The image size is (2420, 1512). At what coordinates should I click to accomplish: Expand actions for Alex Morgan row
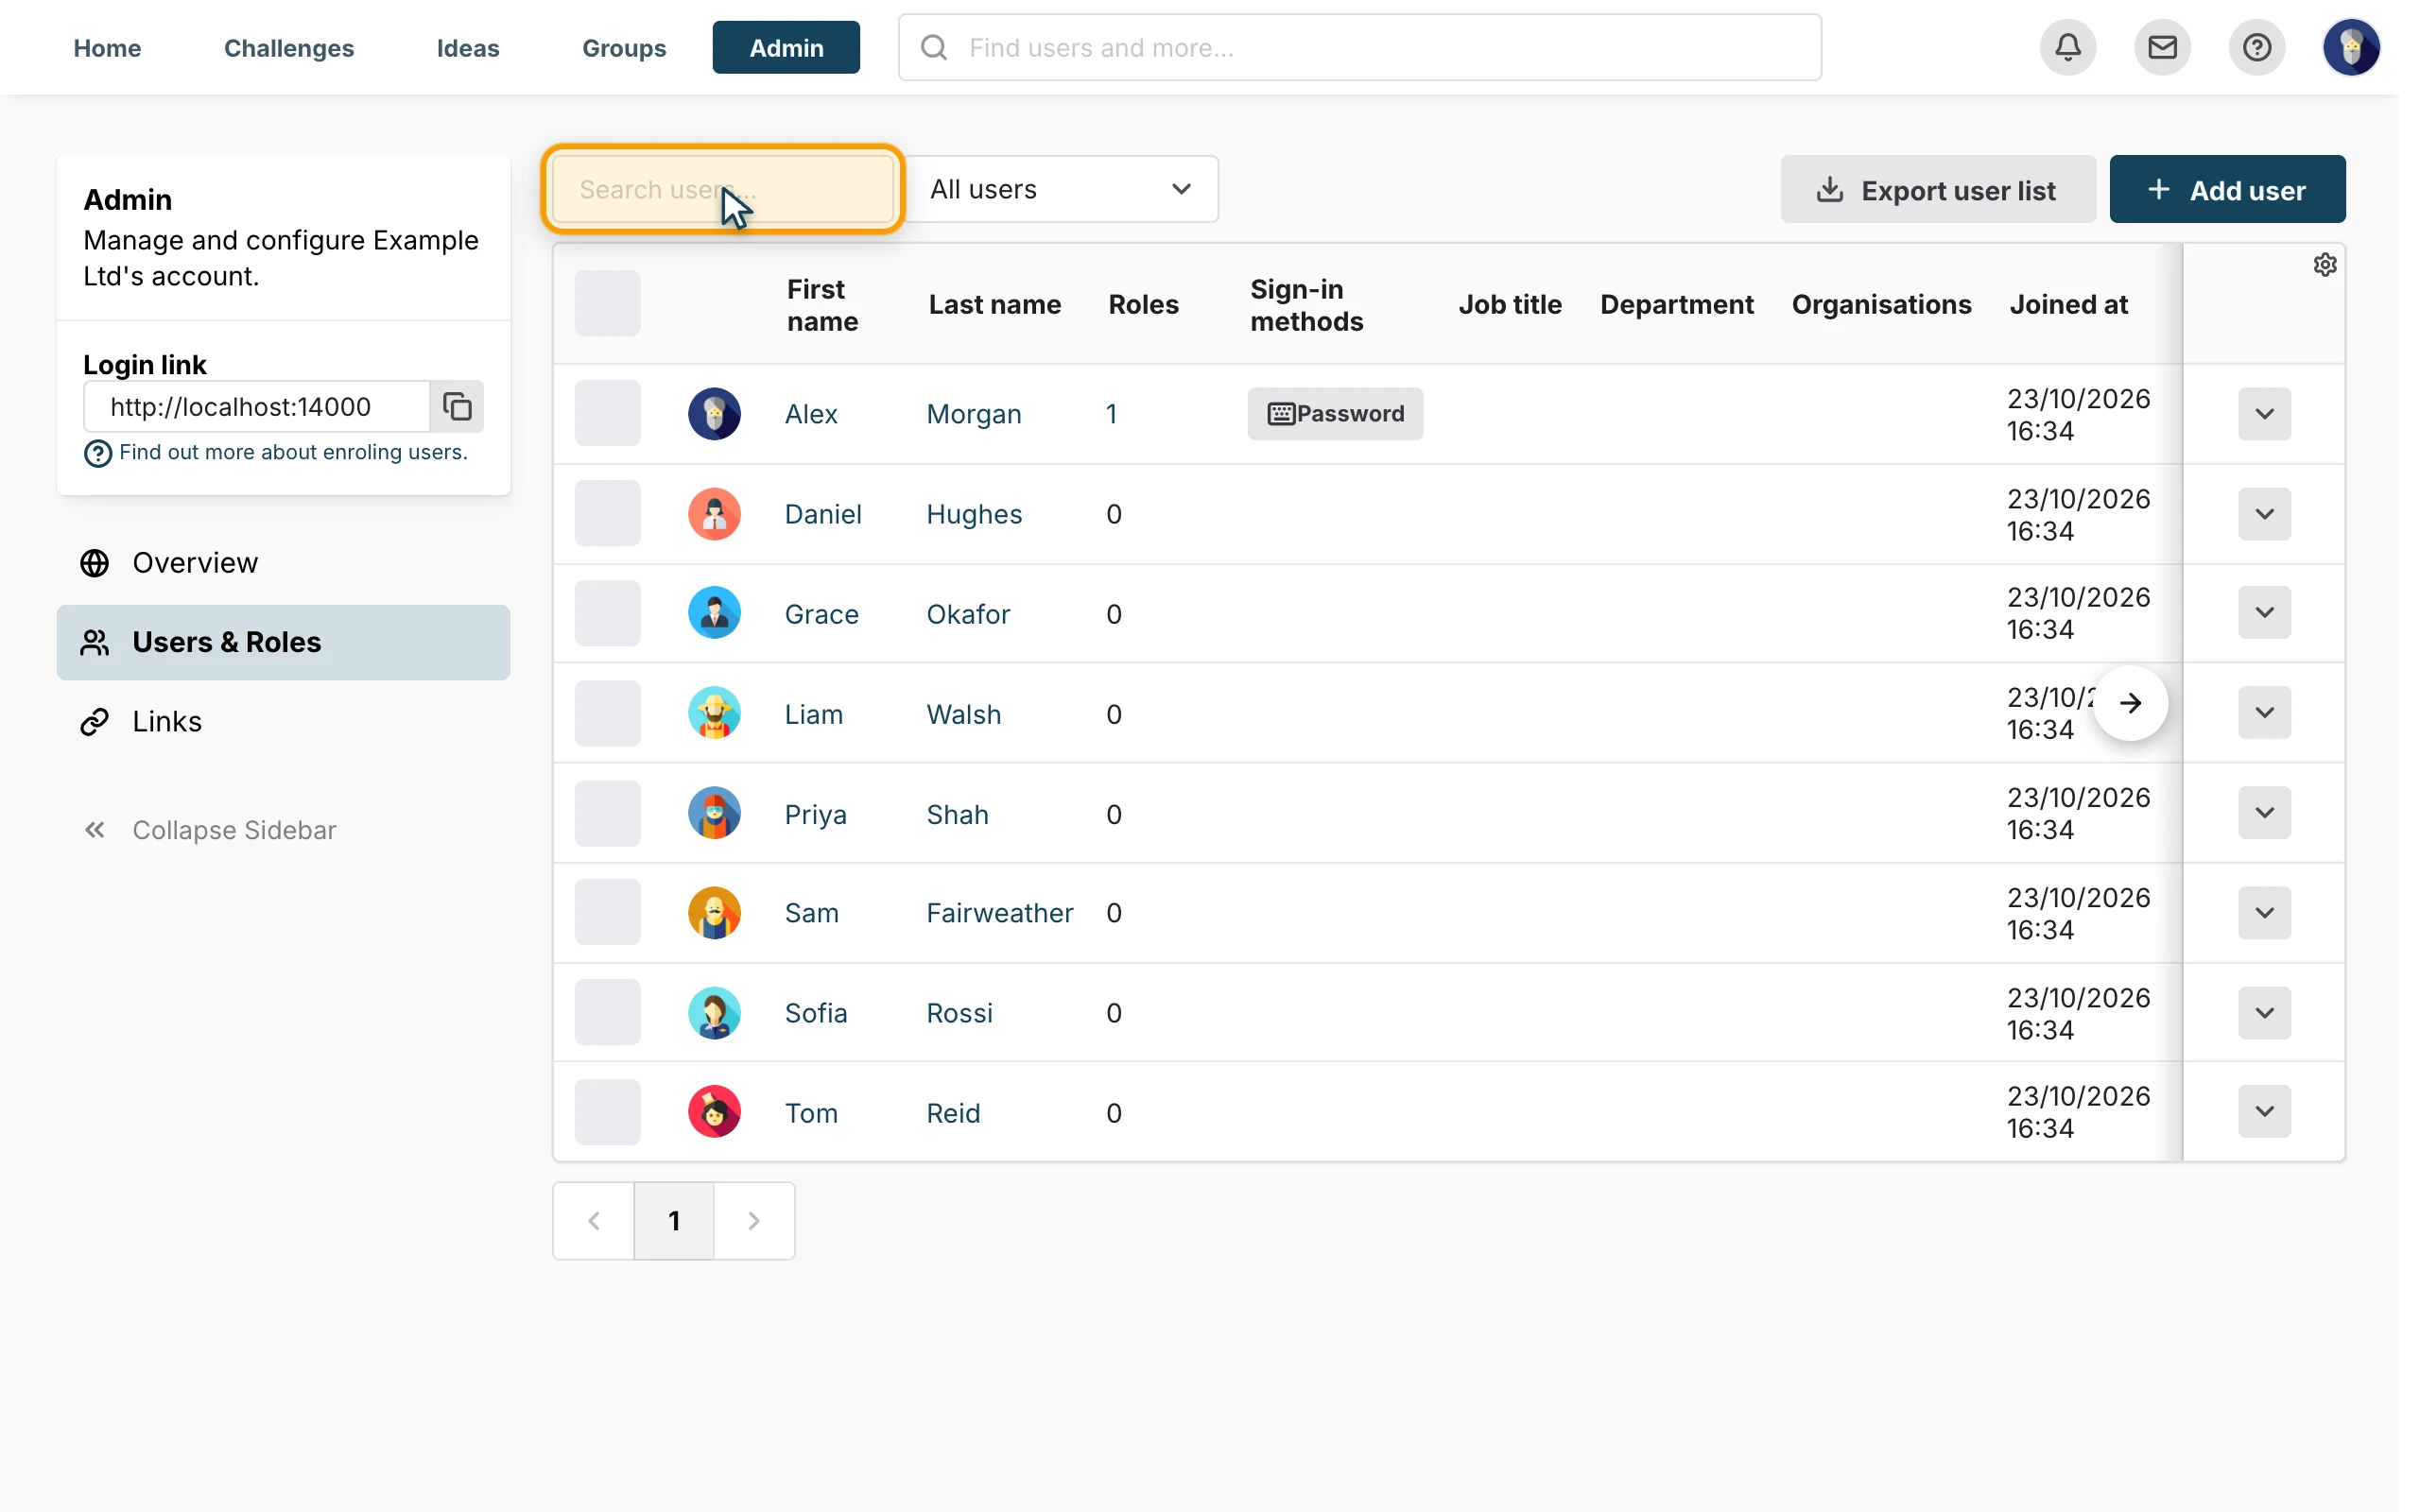pyautogui.click(x=2264, y=414)
